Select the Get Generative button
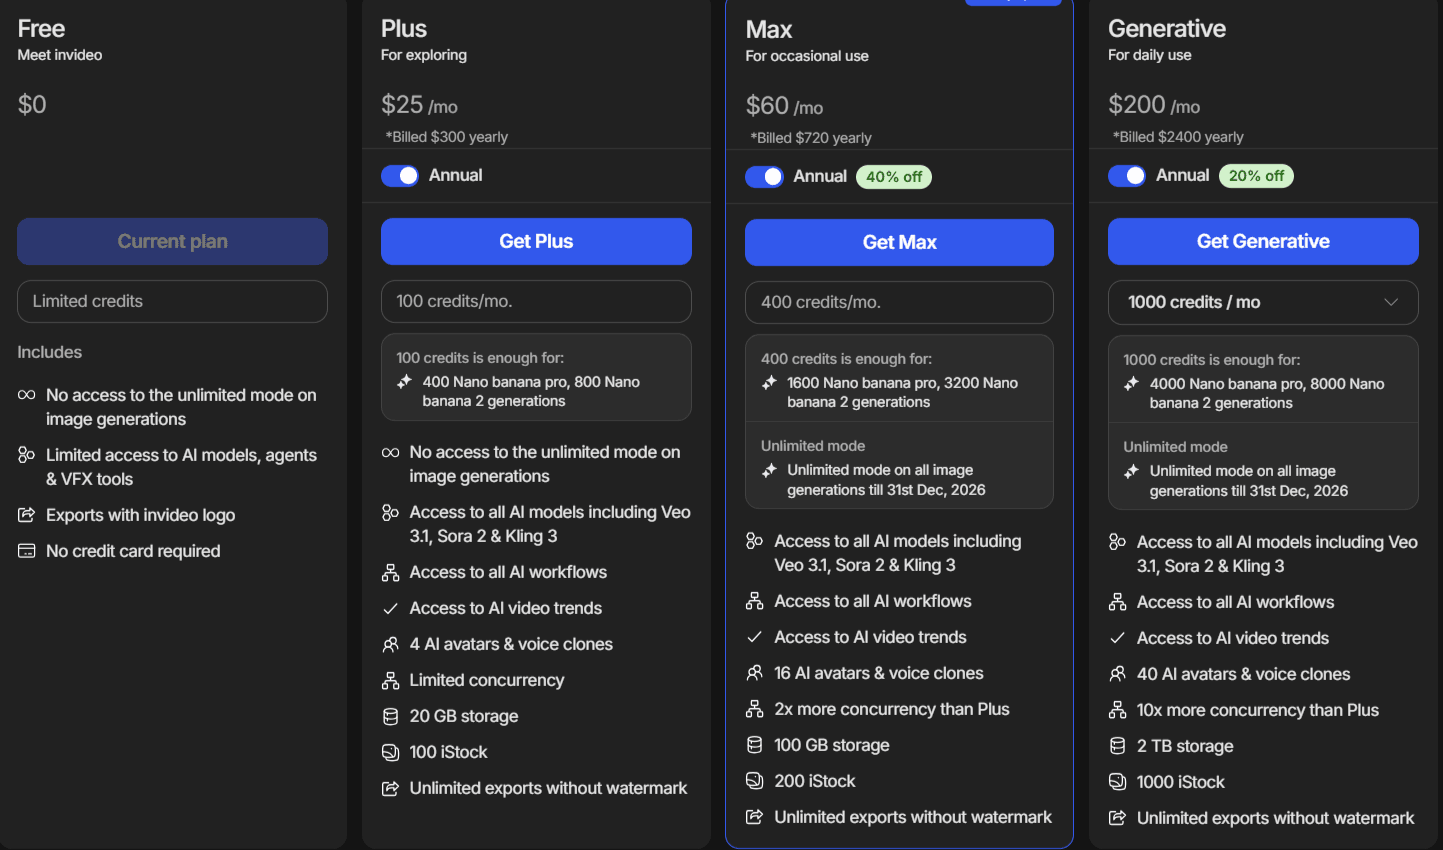 tap(1262, 242)
